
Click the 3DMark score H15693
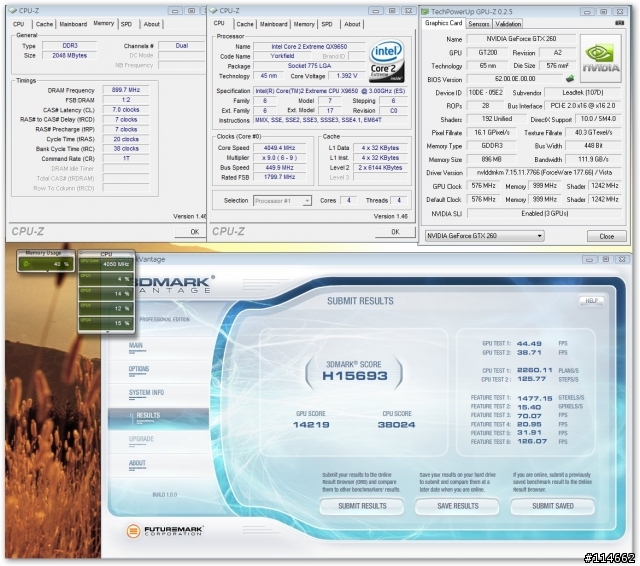click(x=354, y=375)
